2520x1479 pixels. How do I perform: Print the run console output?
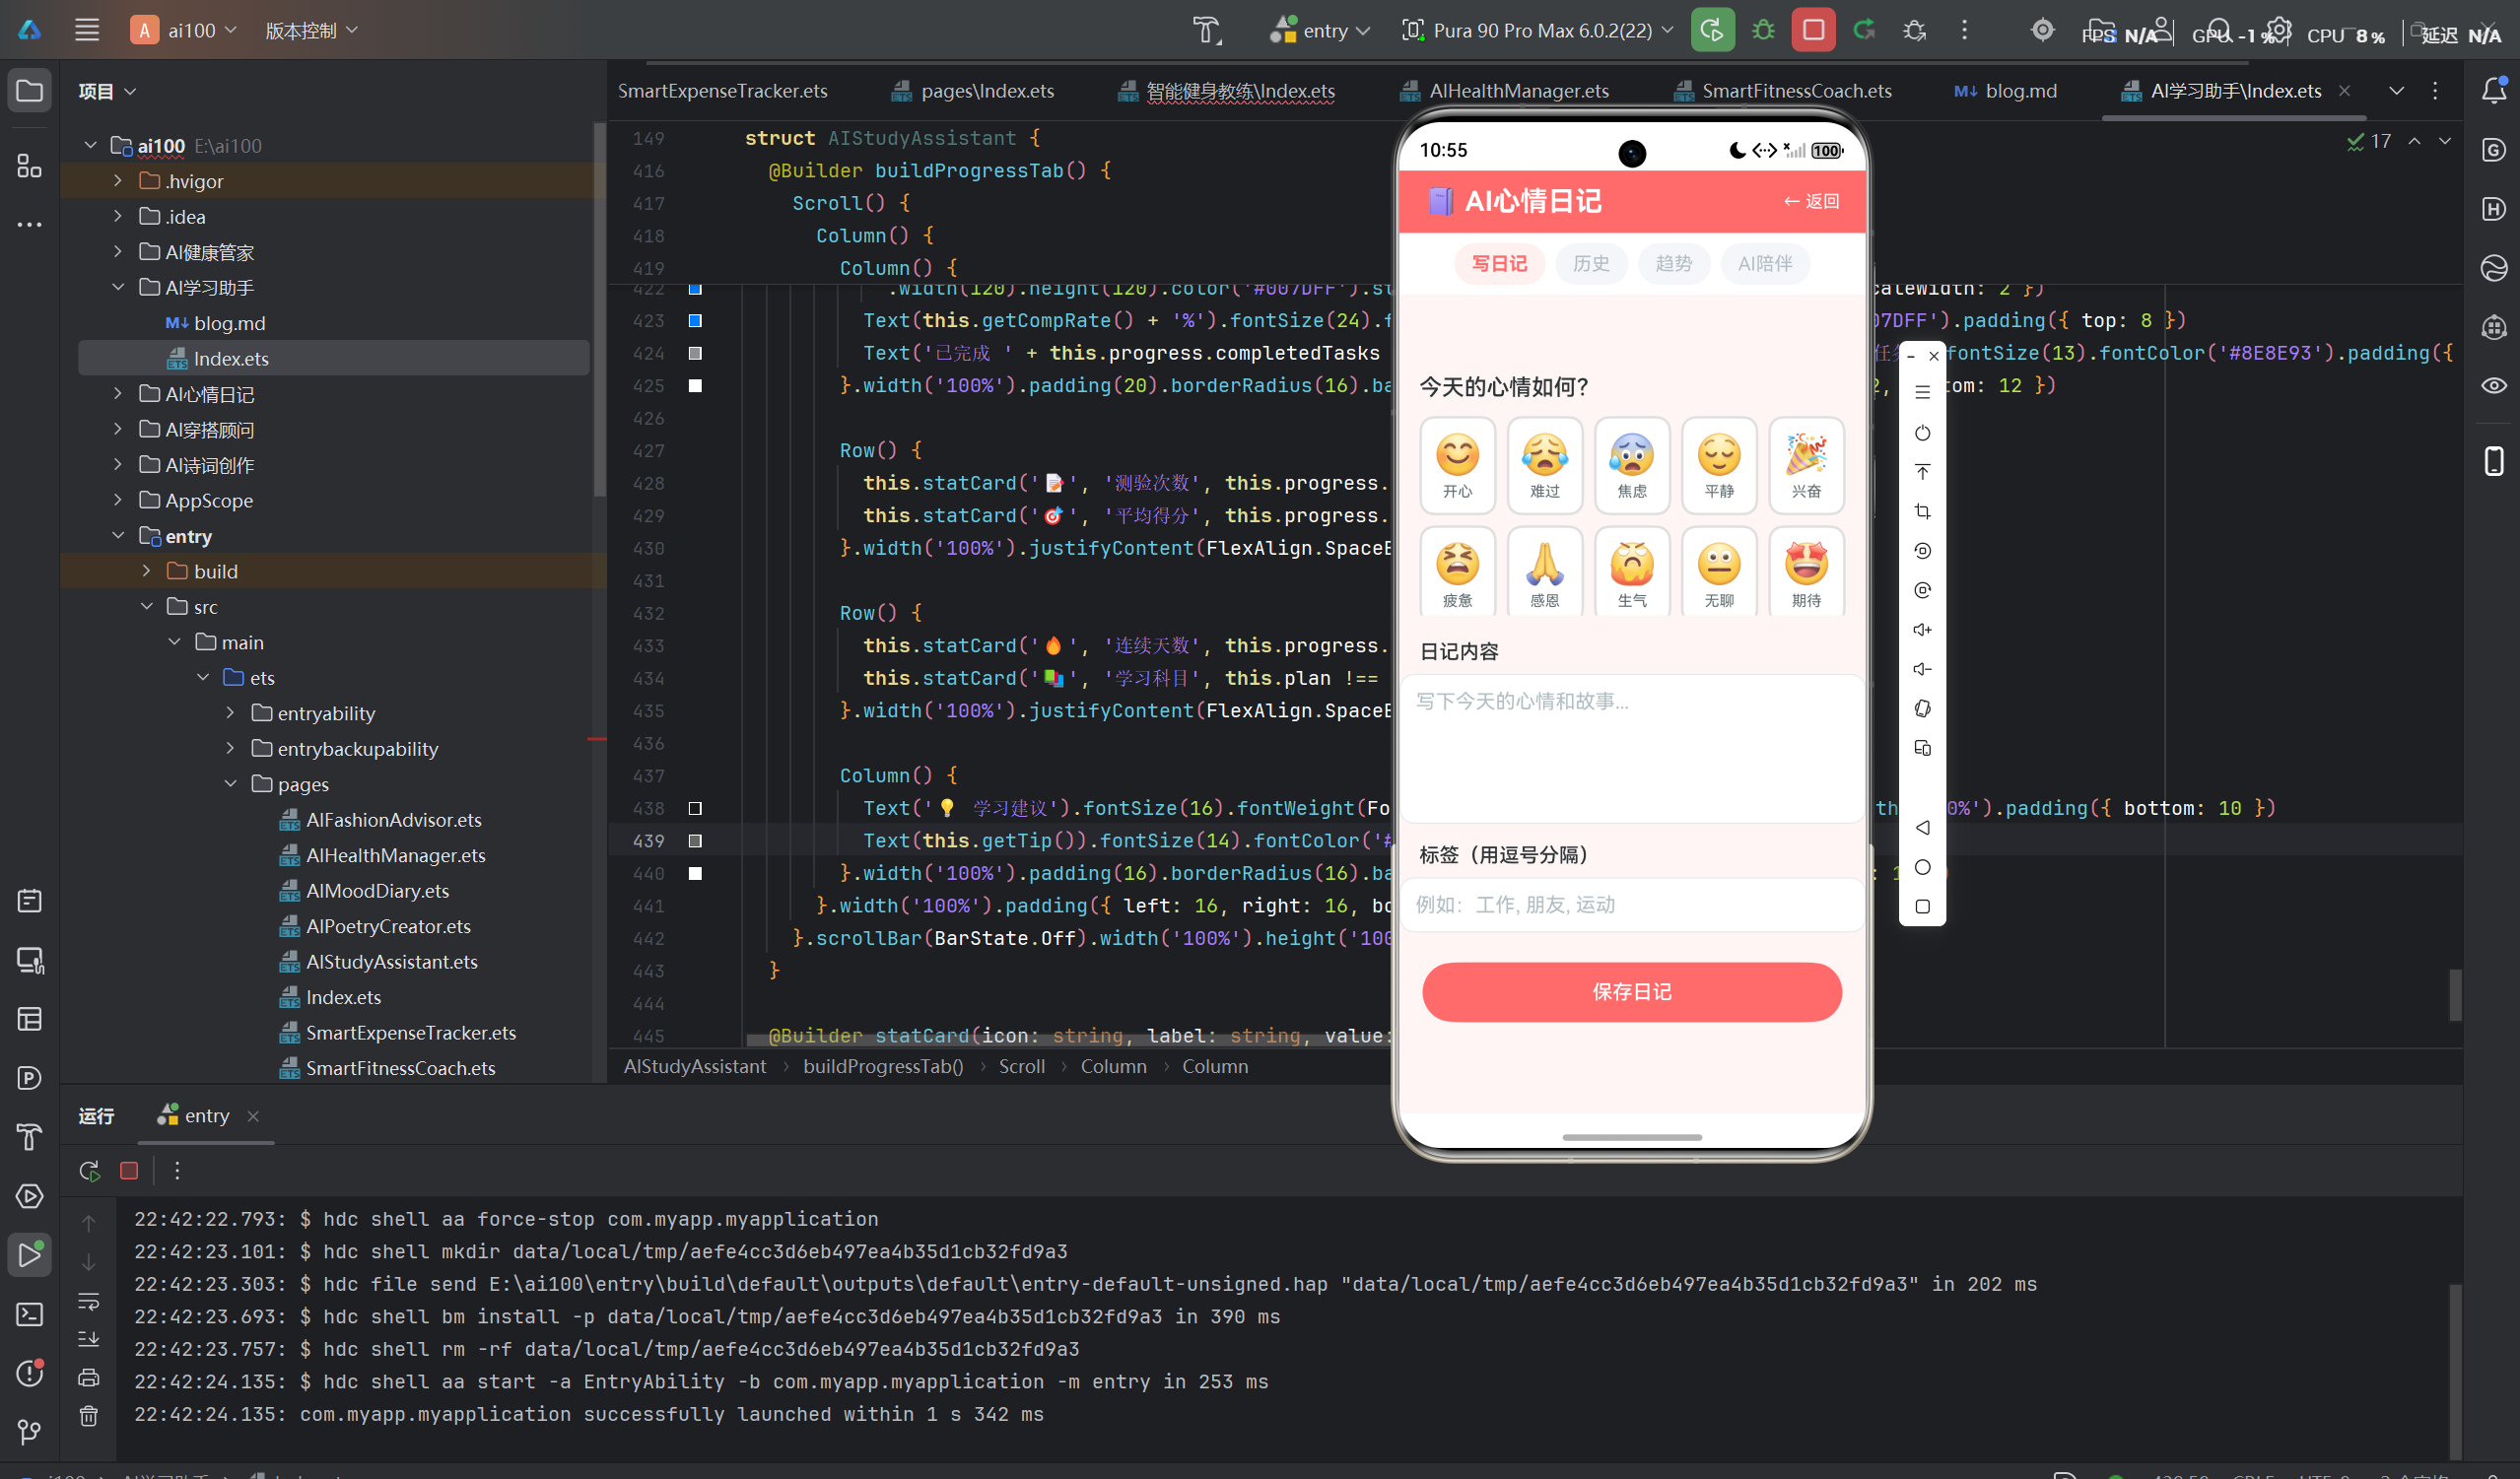88,1377
